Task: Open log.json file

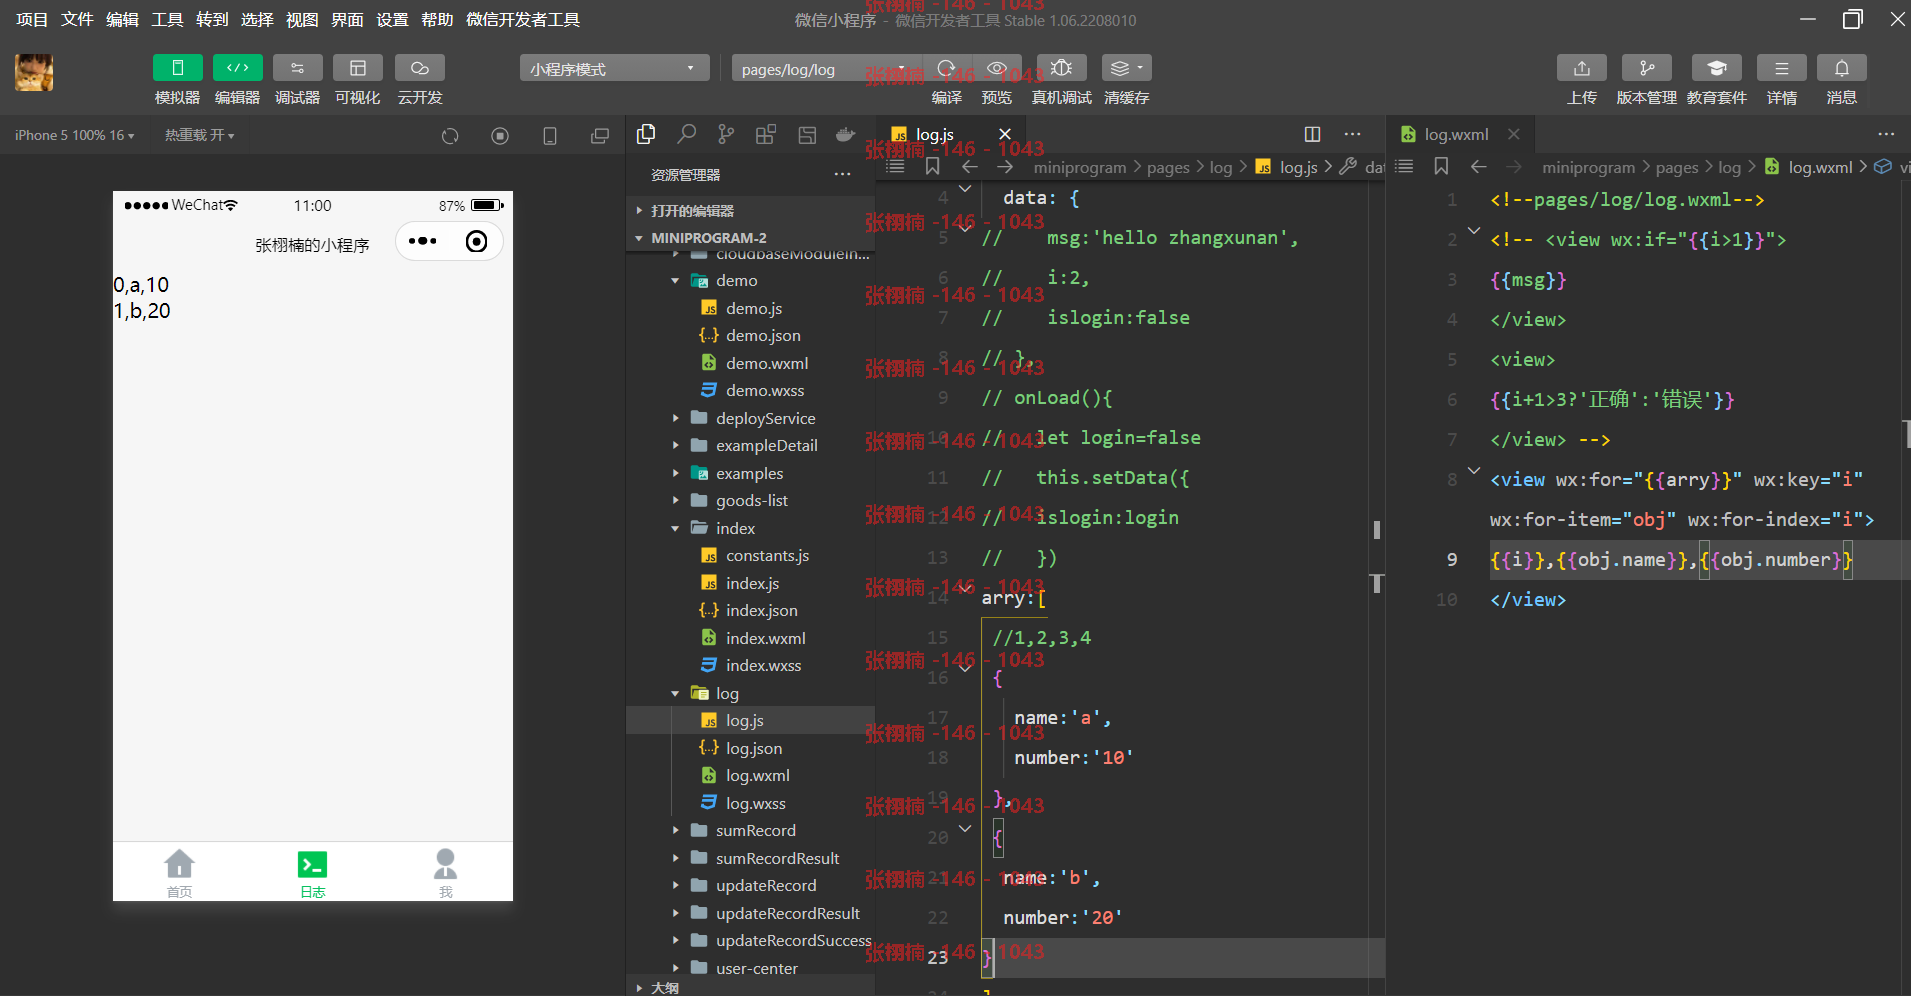Action: (x=753, y=748)
